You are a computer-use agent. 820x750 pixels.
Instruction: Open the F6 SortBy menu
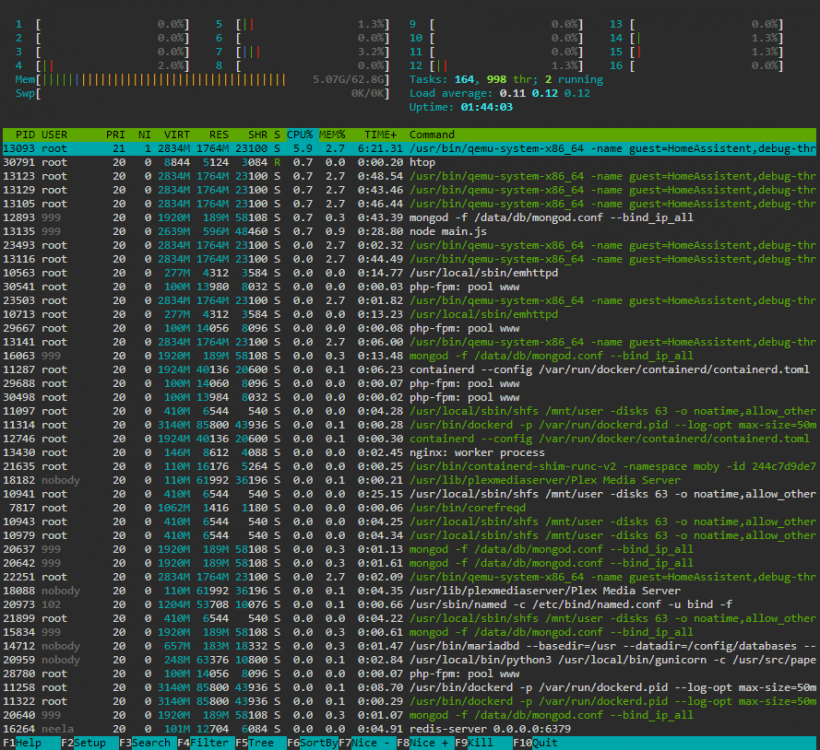pyautogui.click(x=312, y=743)
